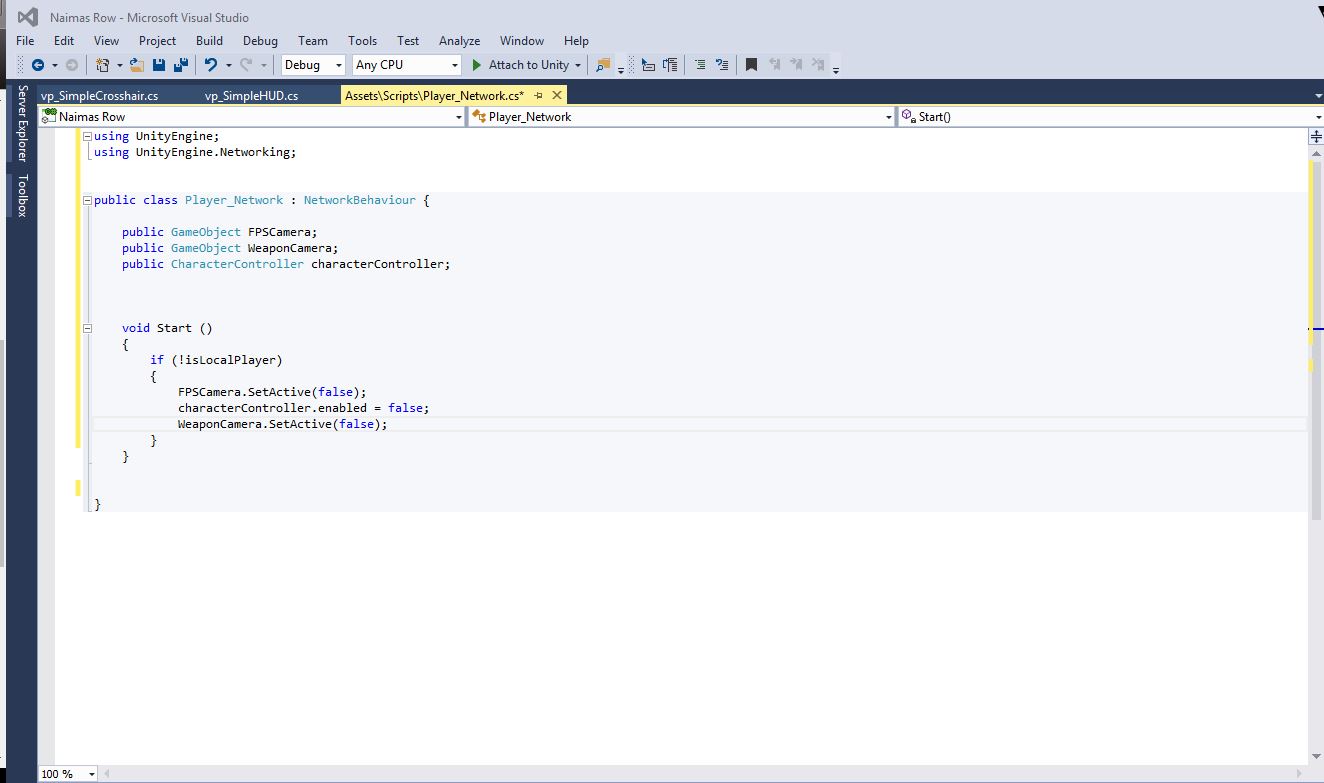This screenshot has height=783, width=1324.
Task: Switch to the vp_SimpleCrosshair.cs tab
Action: coord(99,96)
